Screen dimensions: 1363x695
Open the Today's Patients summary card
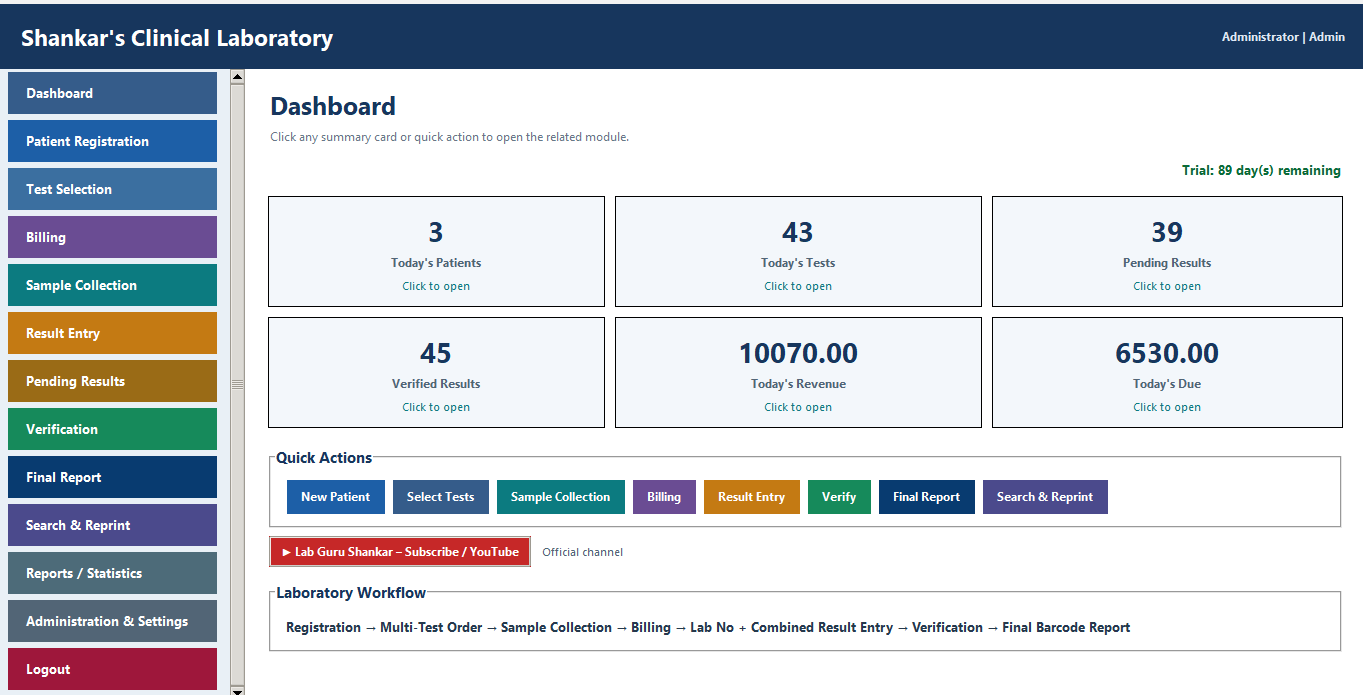tap(436, 251)
